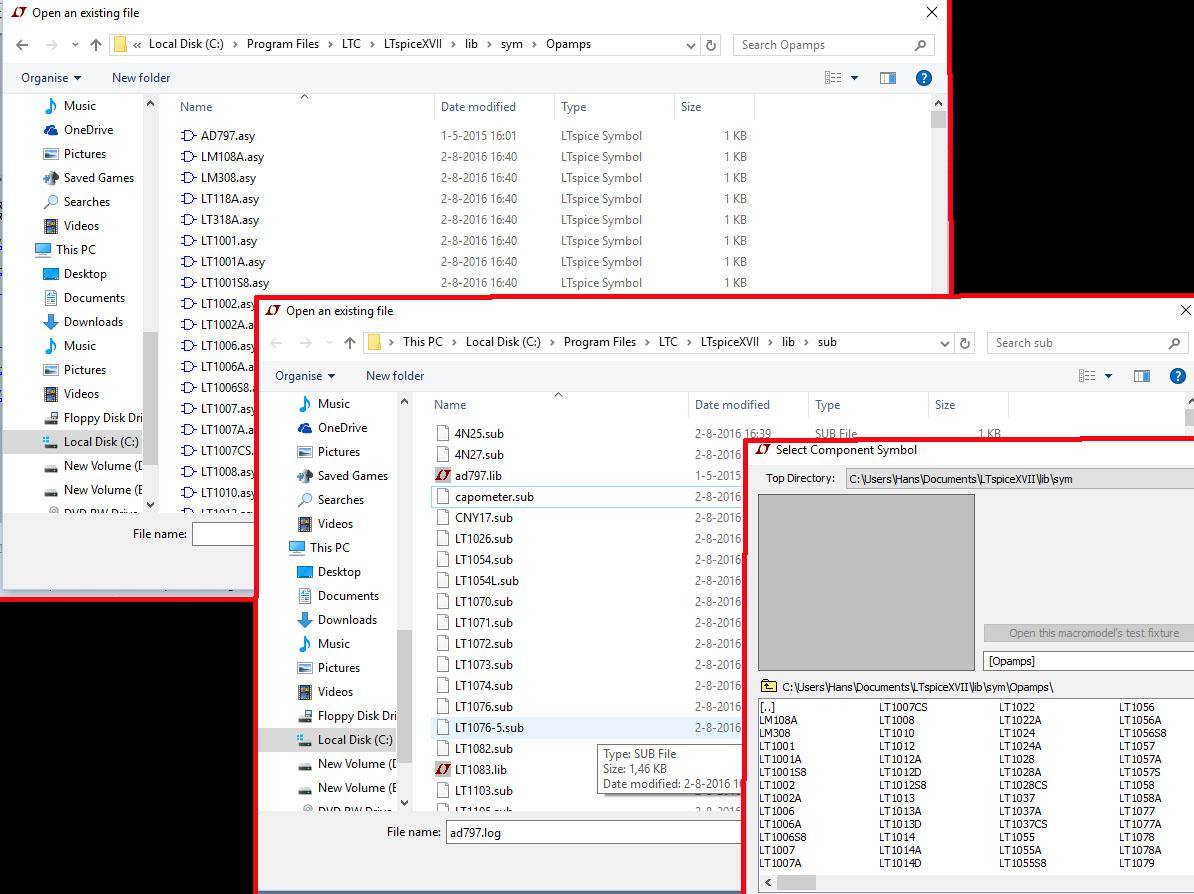Click the folder-up icon in Select Component Symbol
1194x894 pixels.
[769, 686]
